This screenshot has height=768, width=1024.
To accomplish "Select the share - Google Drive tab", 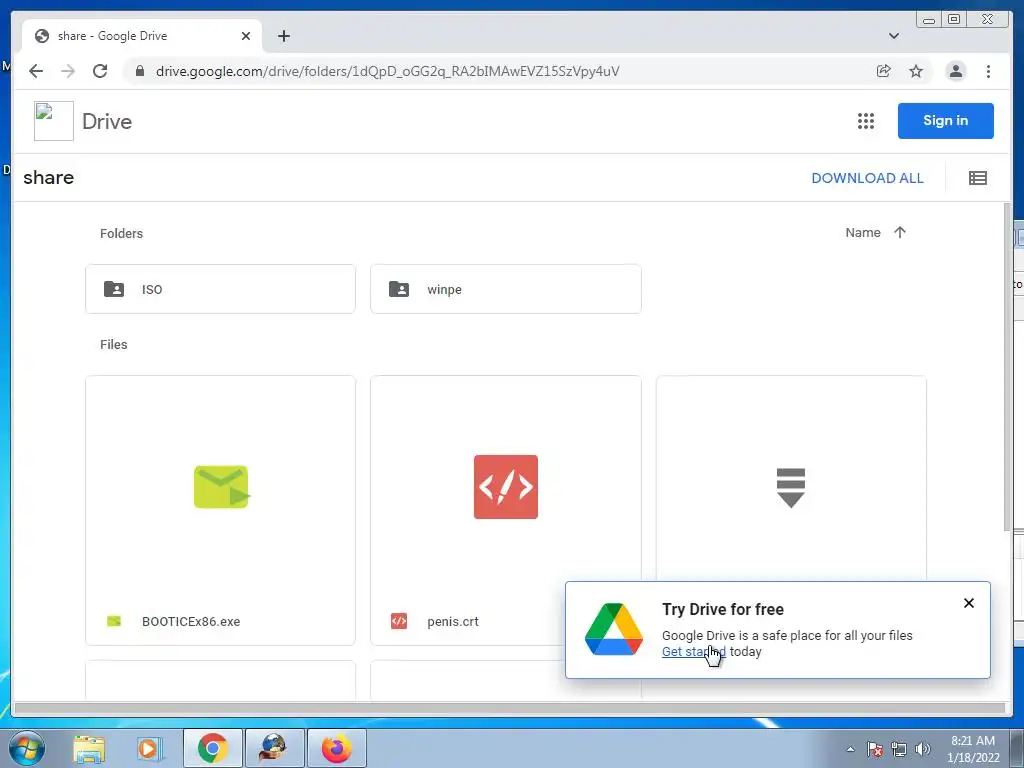I will tap(142, 36).
